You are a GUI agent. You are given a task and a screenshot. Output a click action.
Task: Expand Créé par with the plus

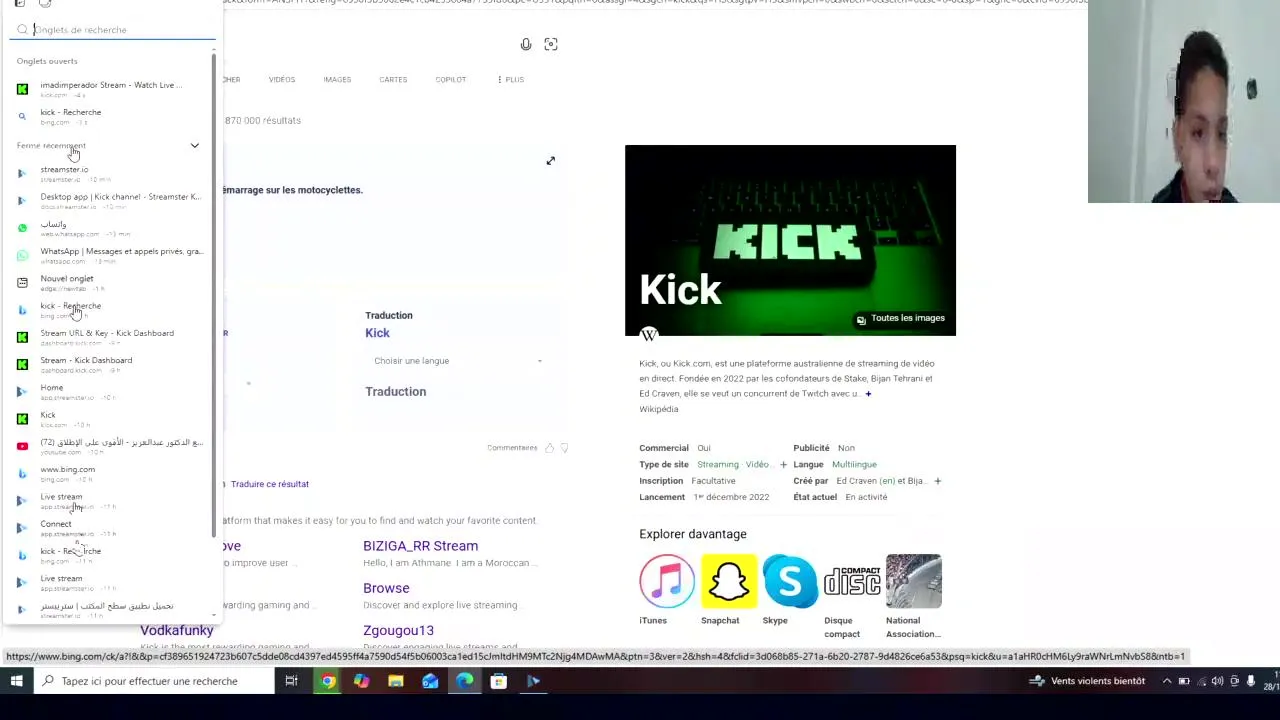[937, 481]
